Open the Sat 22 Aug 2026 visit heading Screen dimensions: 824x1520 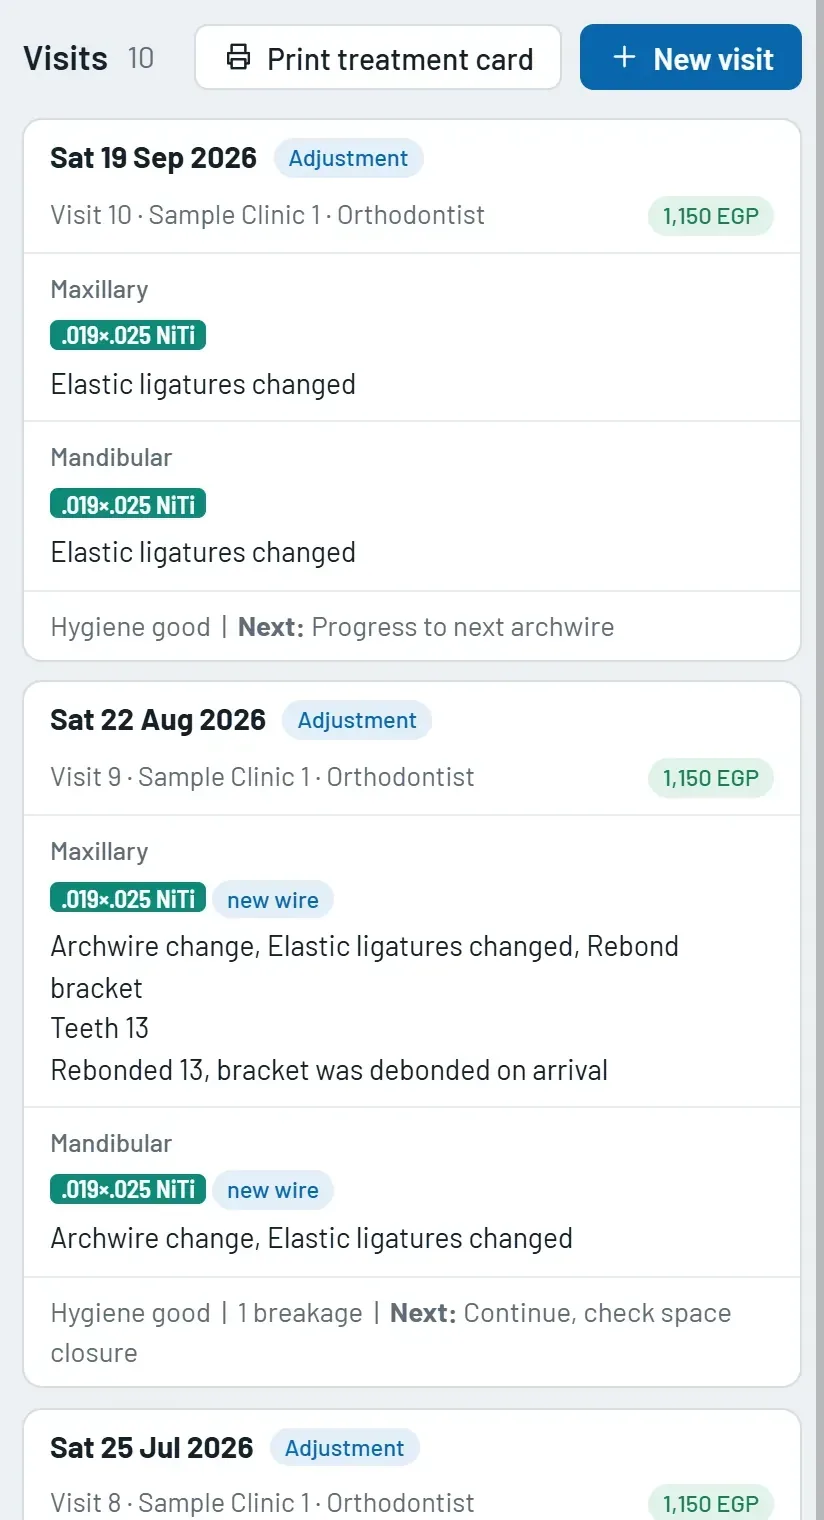[x=158, y=720]
